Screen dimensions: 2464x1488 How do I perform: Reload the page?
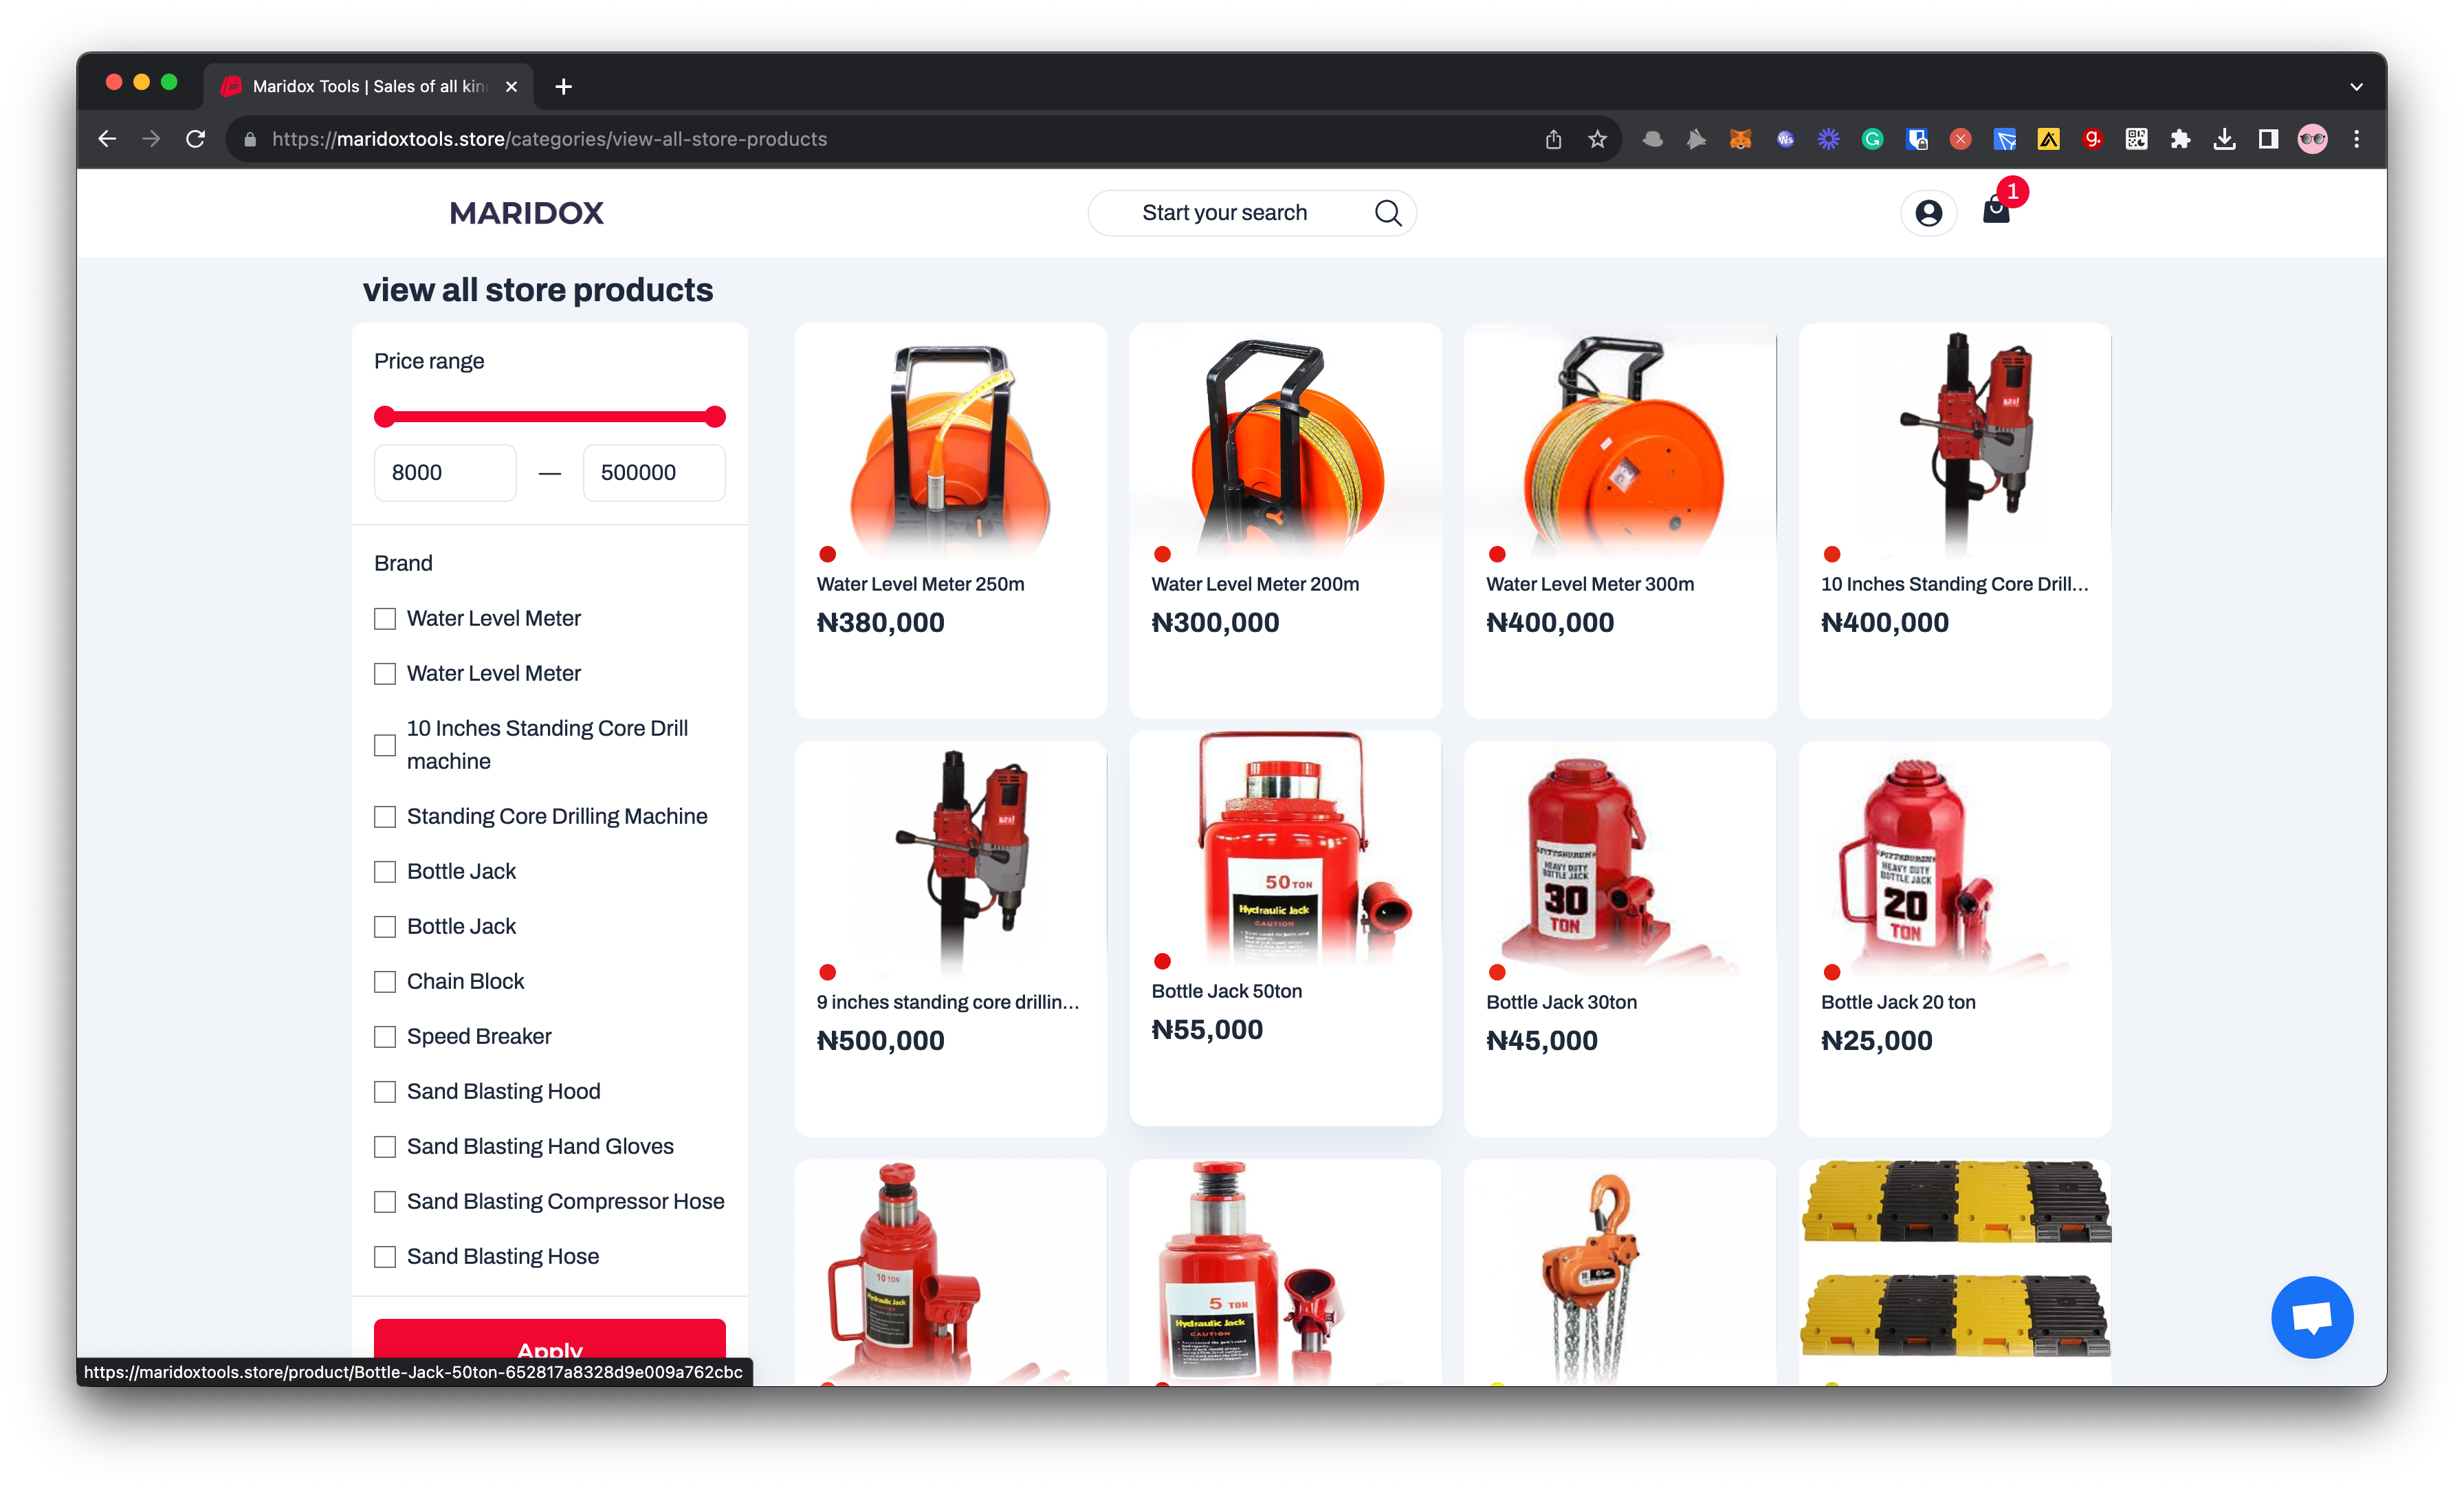pos(196,139)
